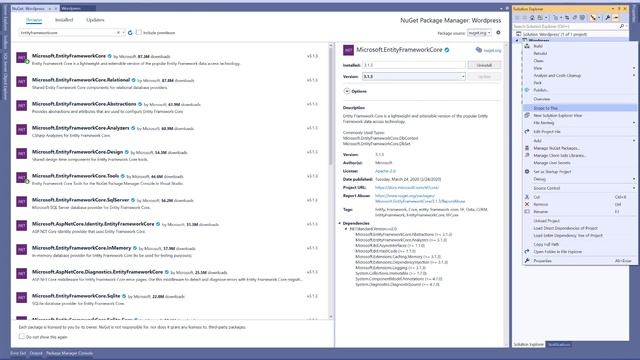Click the Cut scissors icon in context menu
This screenshot has height=360, width=640.
pos(527,197)
